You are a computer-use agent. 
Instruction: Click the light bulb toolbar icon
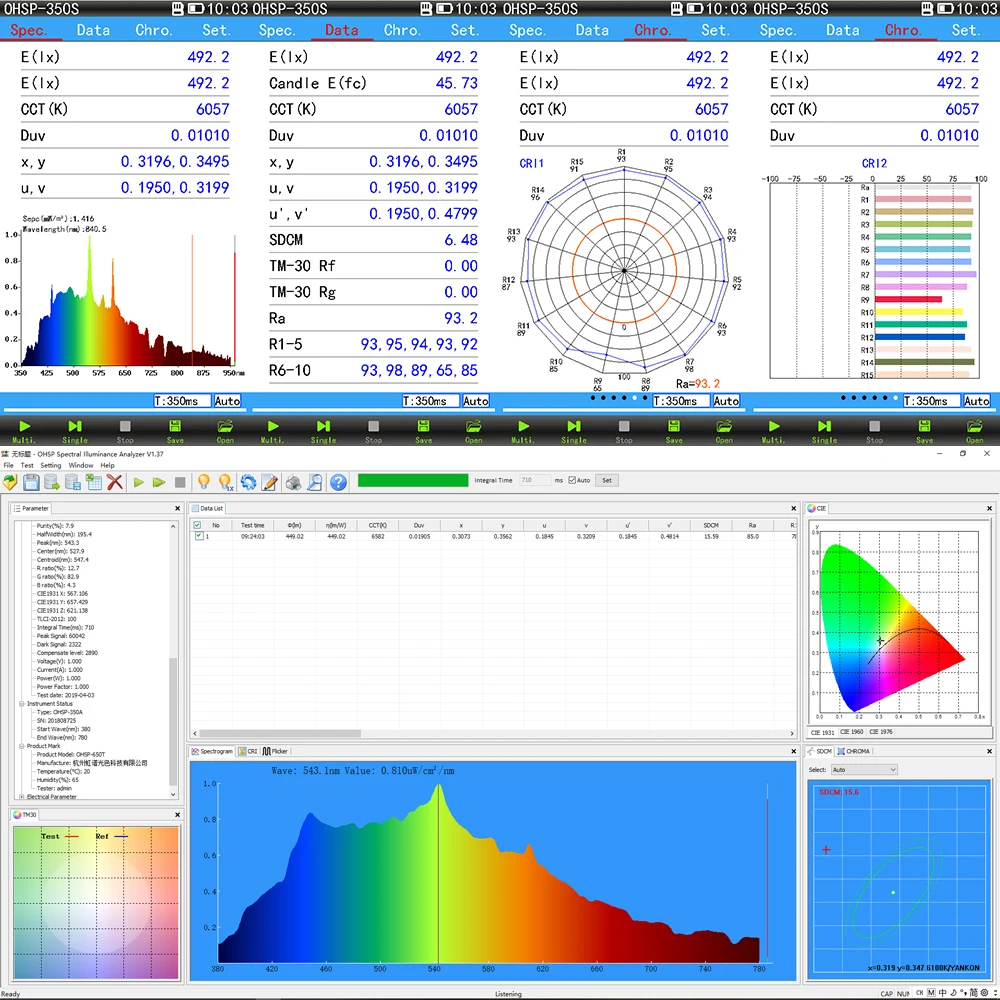pyautogui.click(x=204, y=482)
